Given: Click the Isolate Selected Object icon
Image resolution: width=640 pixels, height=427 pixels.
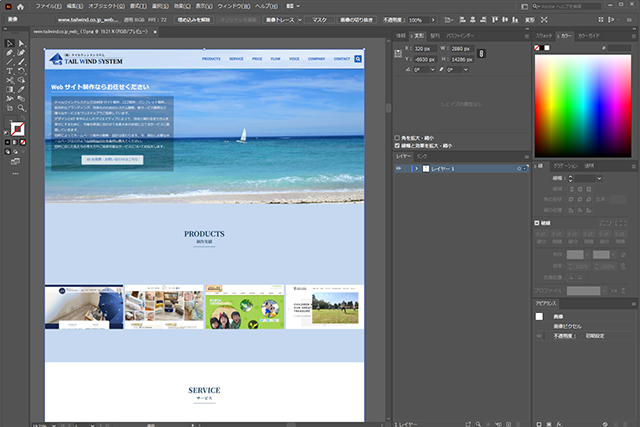Looking at the screenshot, I should point(544,20).
